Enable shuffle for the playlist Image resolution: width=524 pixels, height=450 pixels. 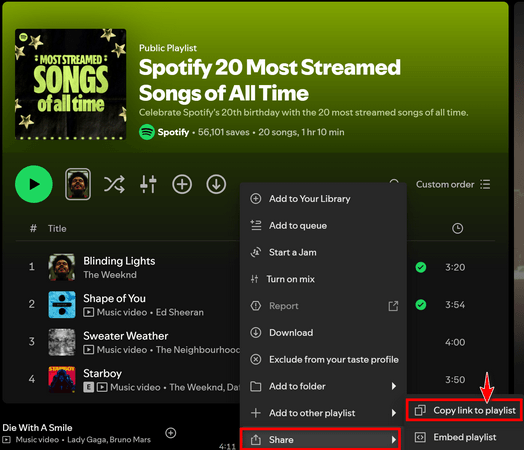(114, 184)
